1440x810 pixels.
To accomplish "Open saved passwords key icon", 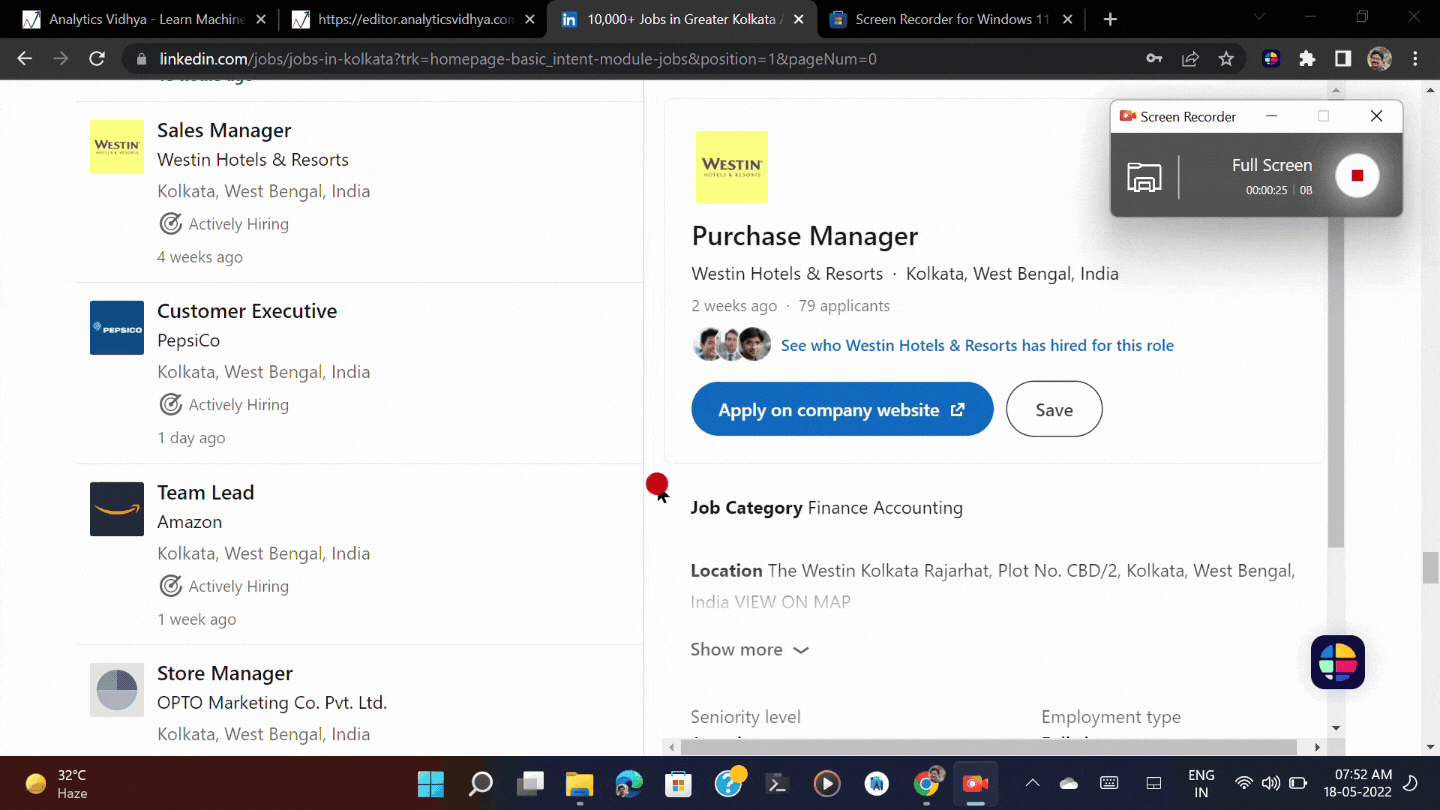I will (1154, 59).
